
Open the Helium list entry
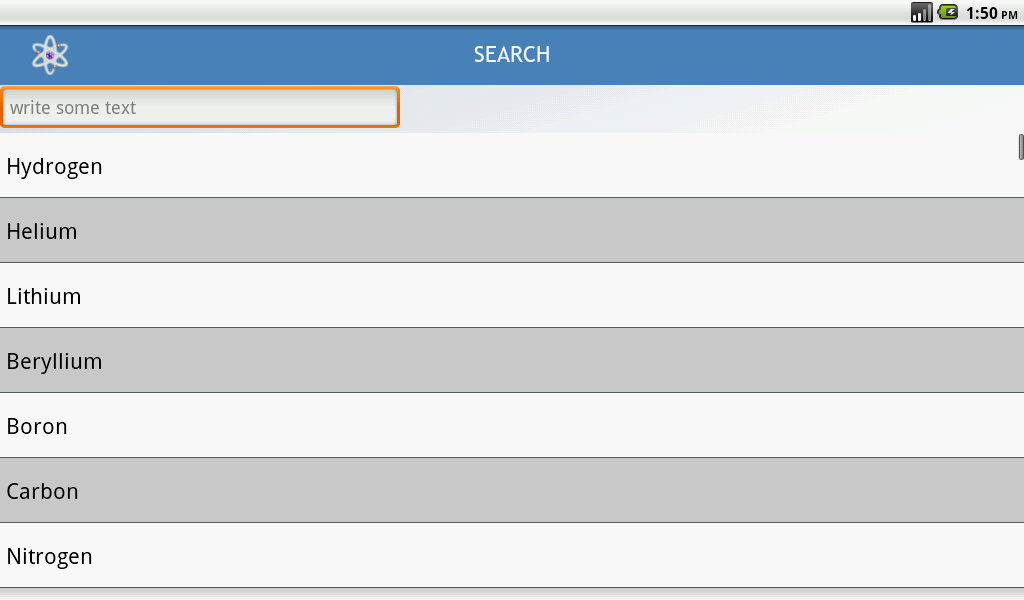[x=512, y=230]
